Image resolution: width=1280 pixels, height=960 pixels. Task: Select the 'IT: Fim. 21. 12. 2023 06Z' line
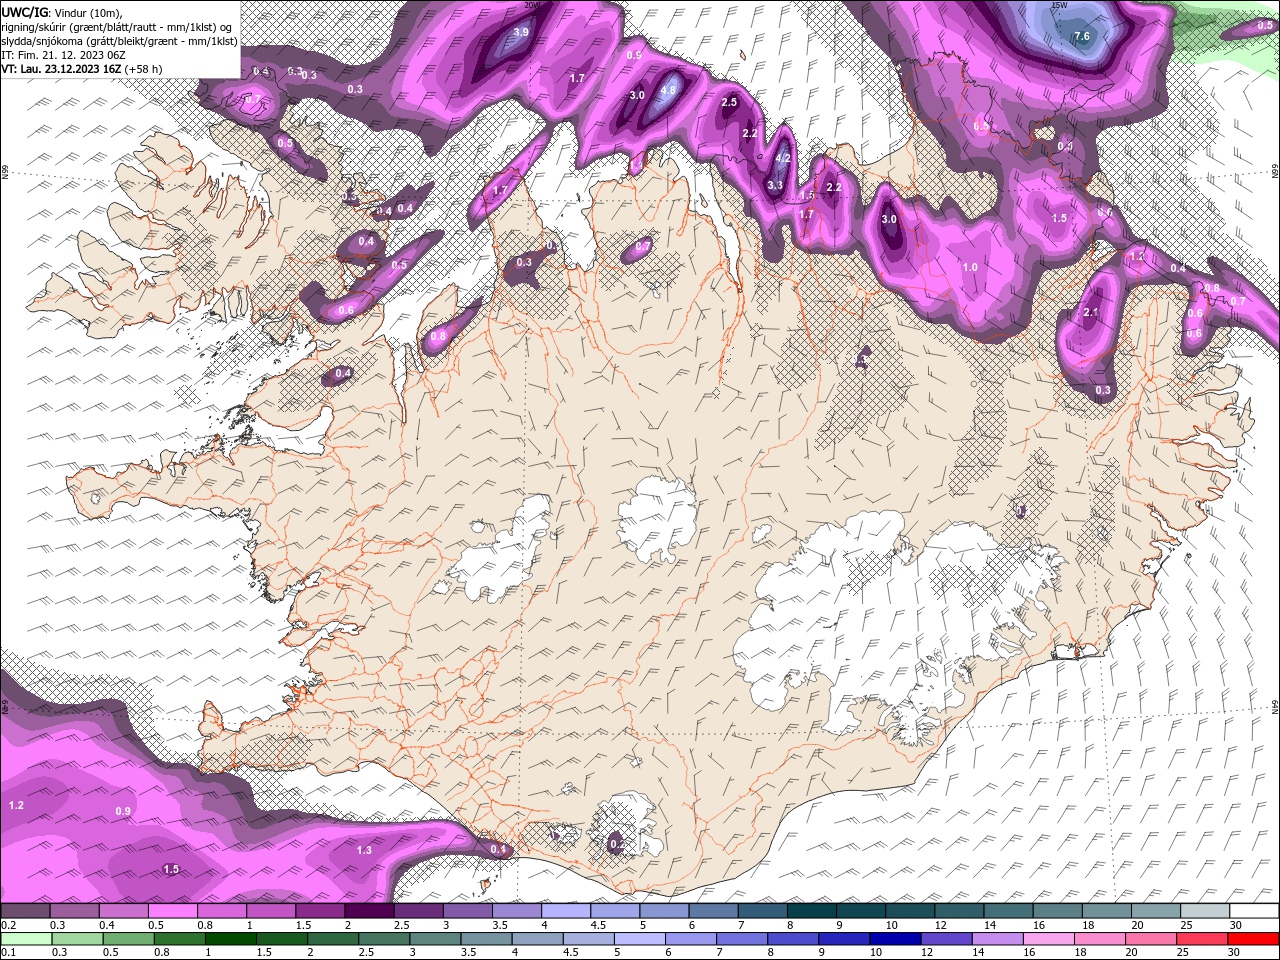[x=62, y=55]
